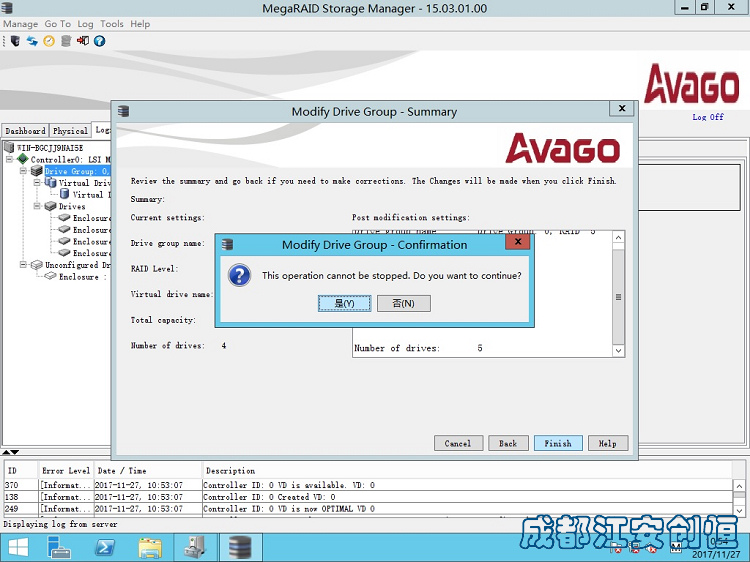Click the Windows Start button
The image size is (750, 562).
click(18, 547)
